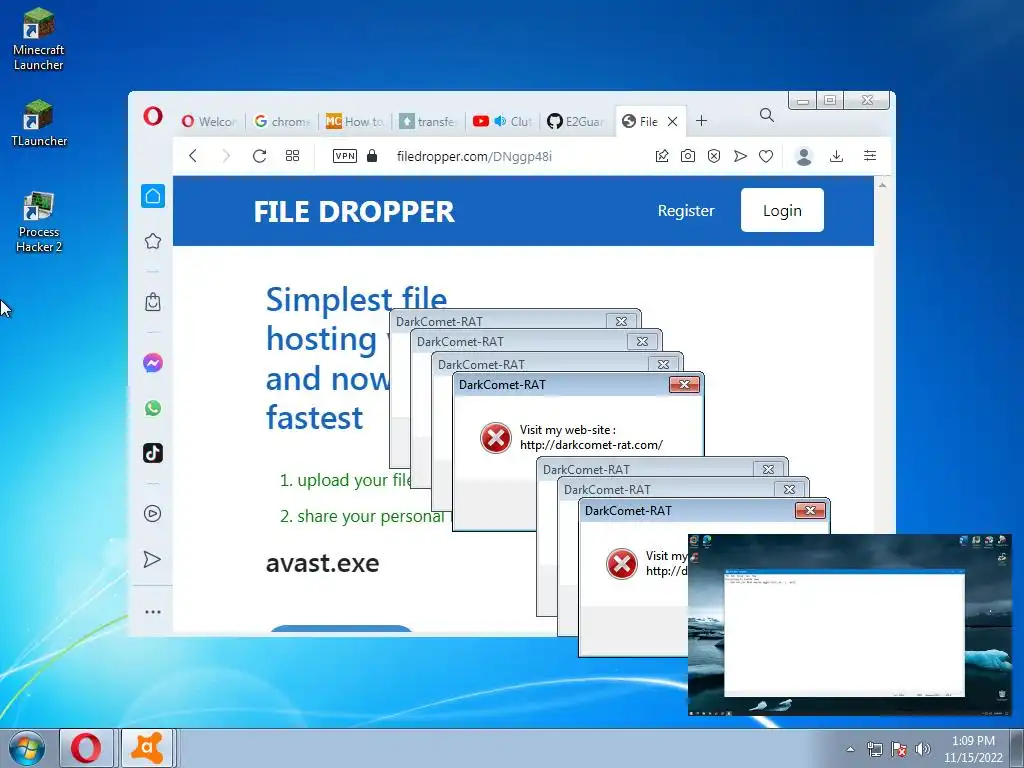This screenshot has width=1024, height=768.
Task: Open the ad blocker shield
Action: (714, 156)
